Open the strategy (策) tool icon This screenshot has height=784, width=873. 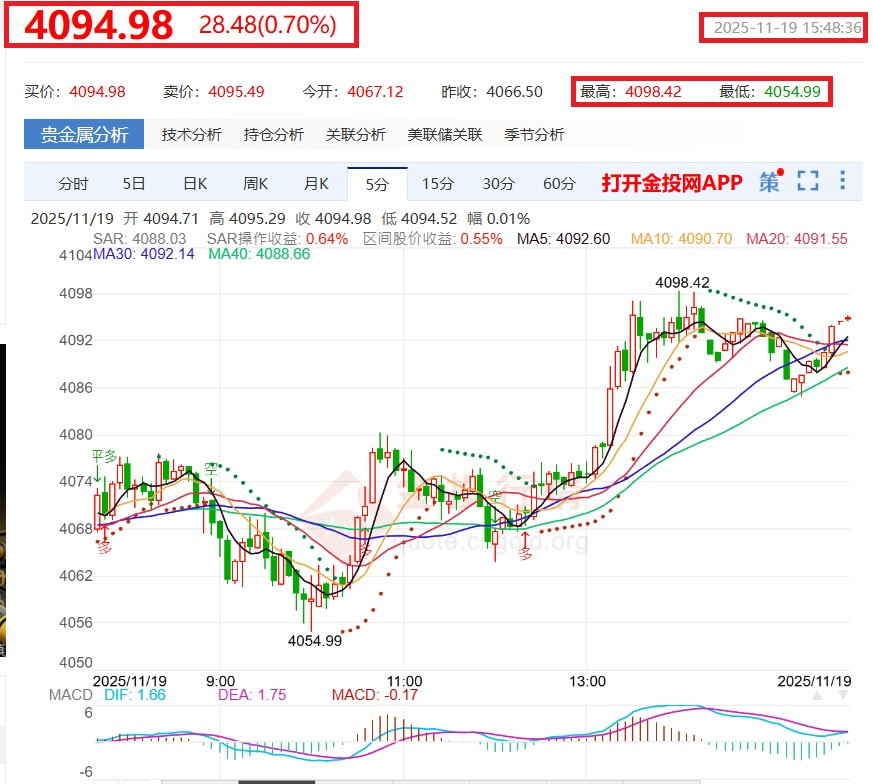(x=769, y=183)
